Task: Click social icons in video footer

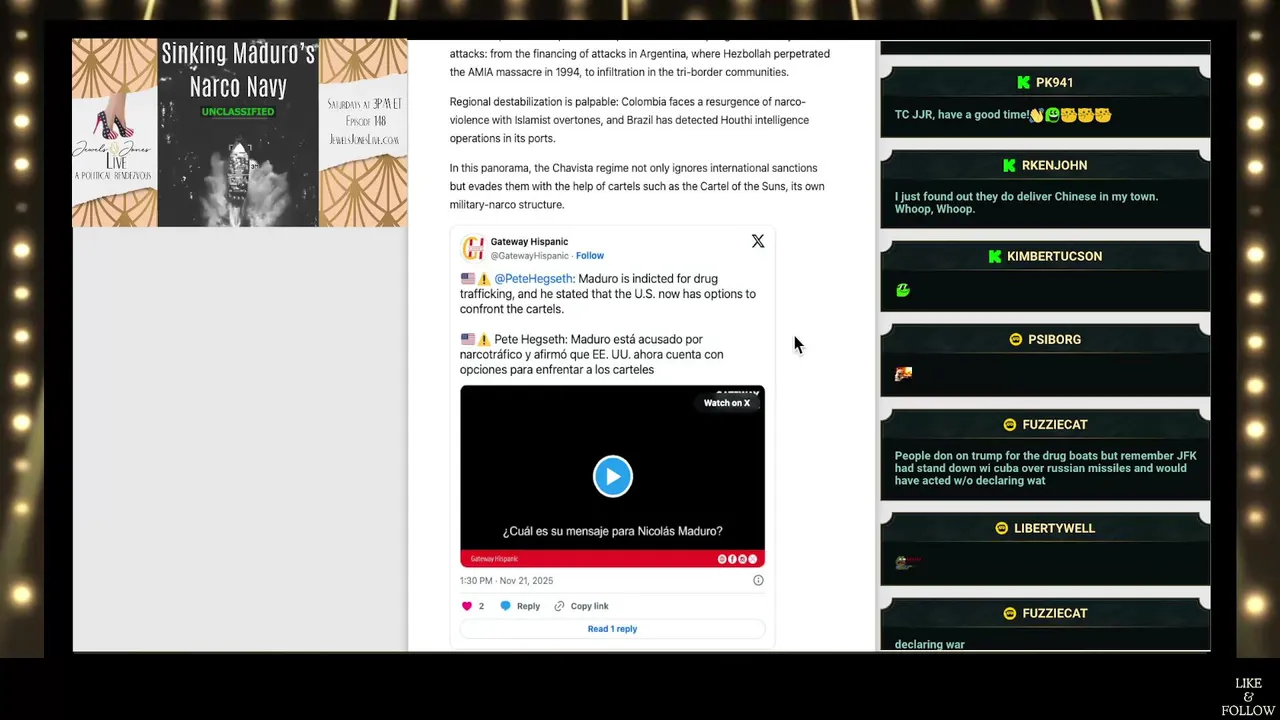Action: point(738,559)
